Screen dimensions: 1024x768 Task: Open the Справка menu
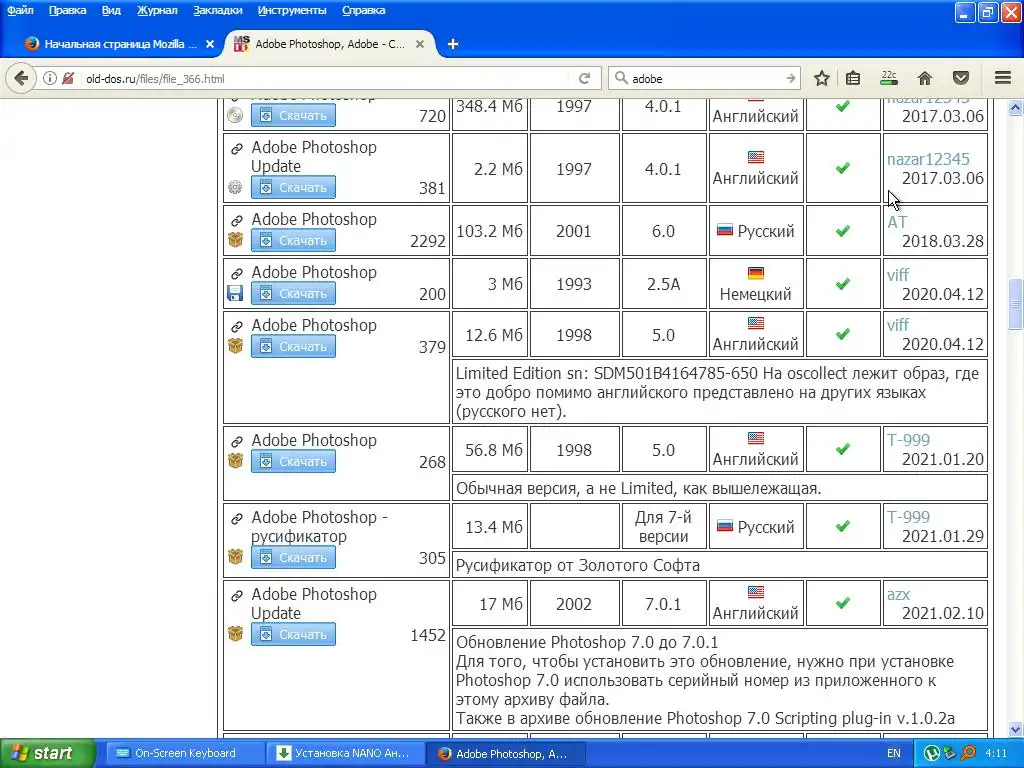tap(364, 10)
